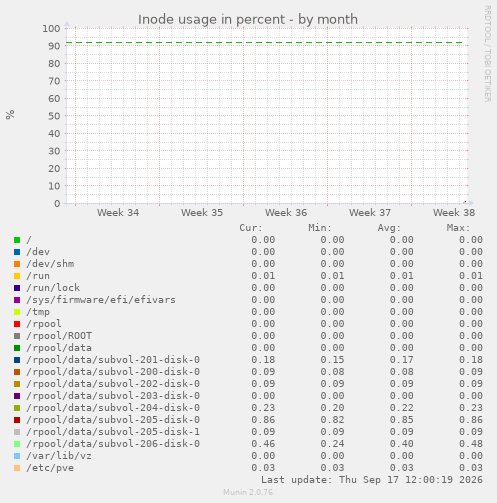Click the 100 value on the y-axis
The height and width of the screenshot is (503, 497).
coord(51,29)
